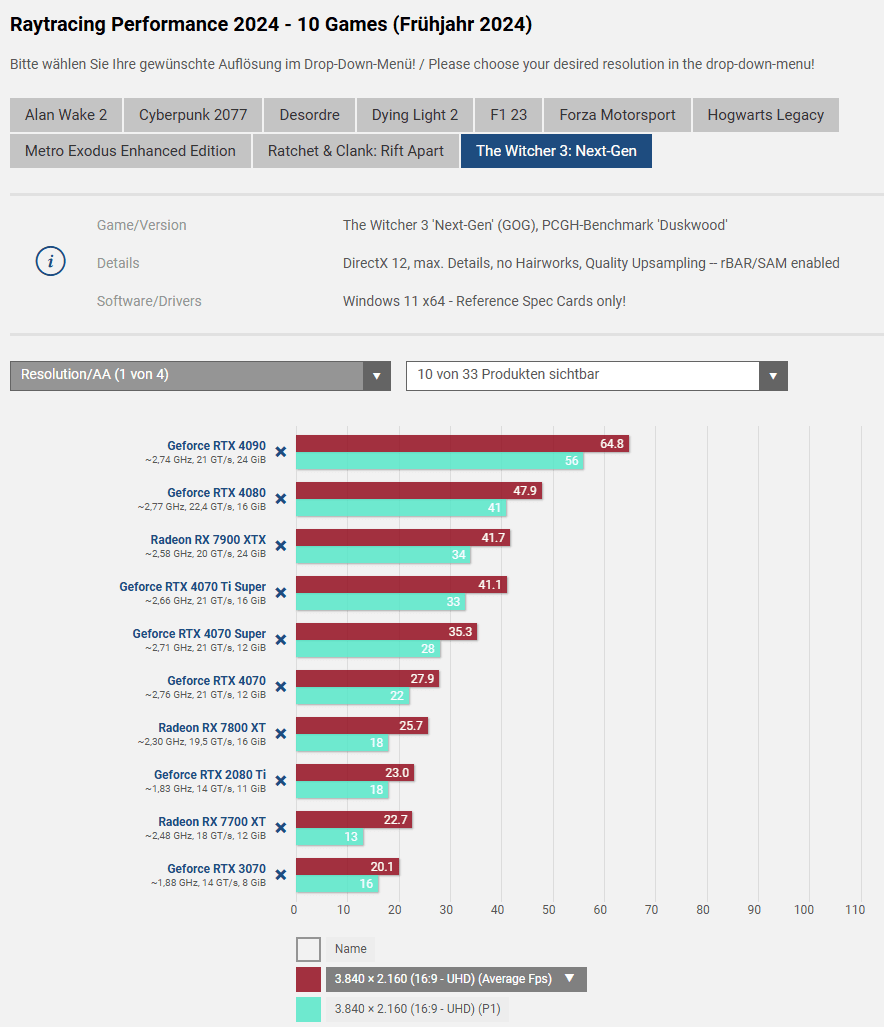Click the 41.7 bar for RX 7900 XTX
This screenshot has width=884, height=1027.
click(403, 538)
